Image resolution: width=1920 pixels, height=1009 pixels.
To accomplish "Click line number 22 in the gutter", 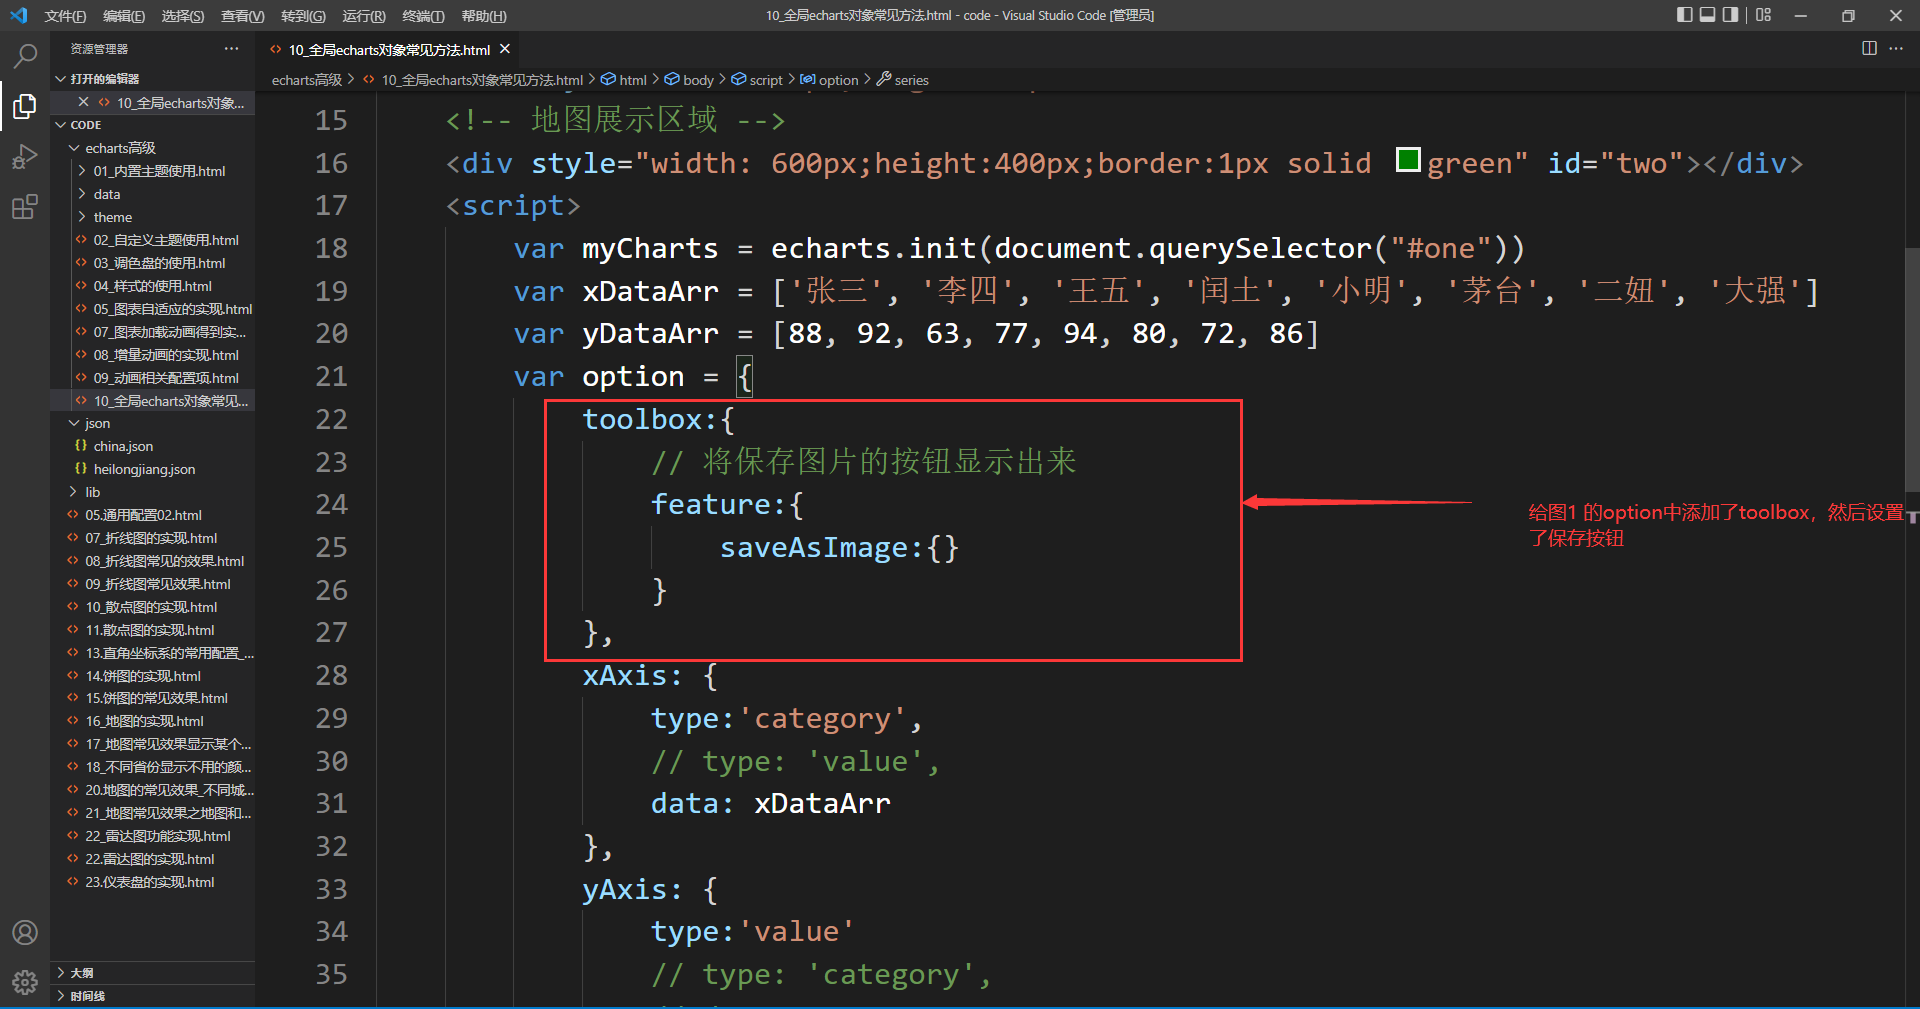I will click(x=332, y=419).
